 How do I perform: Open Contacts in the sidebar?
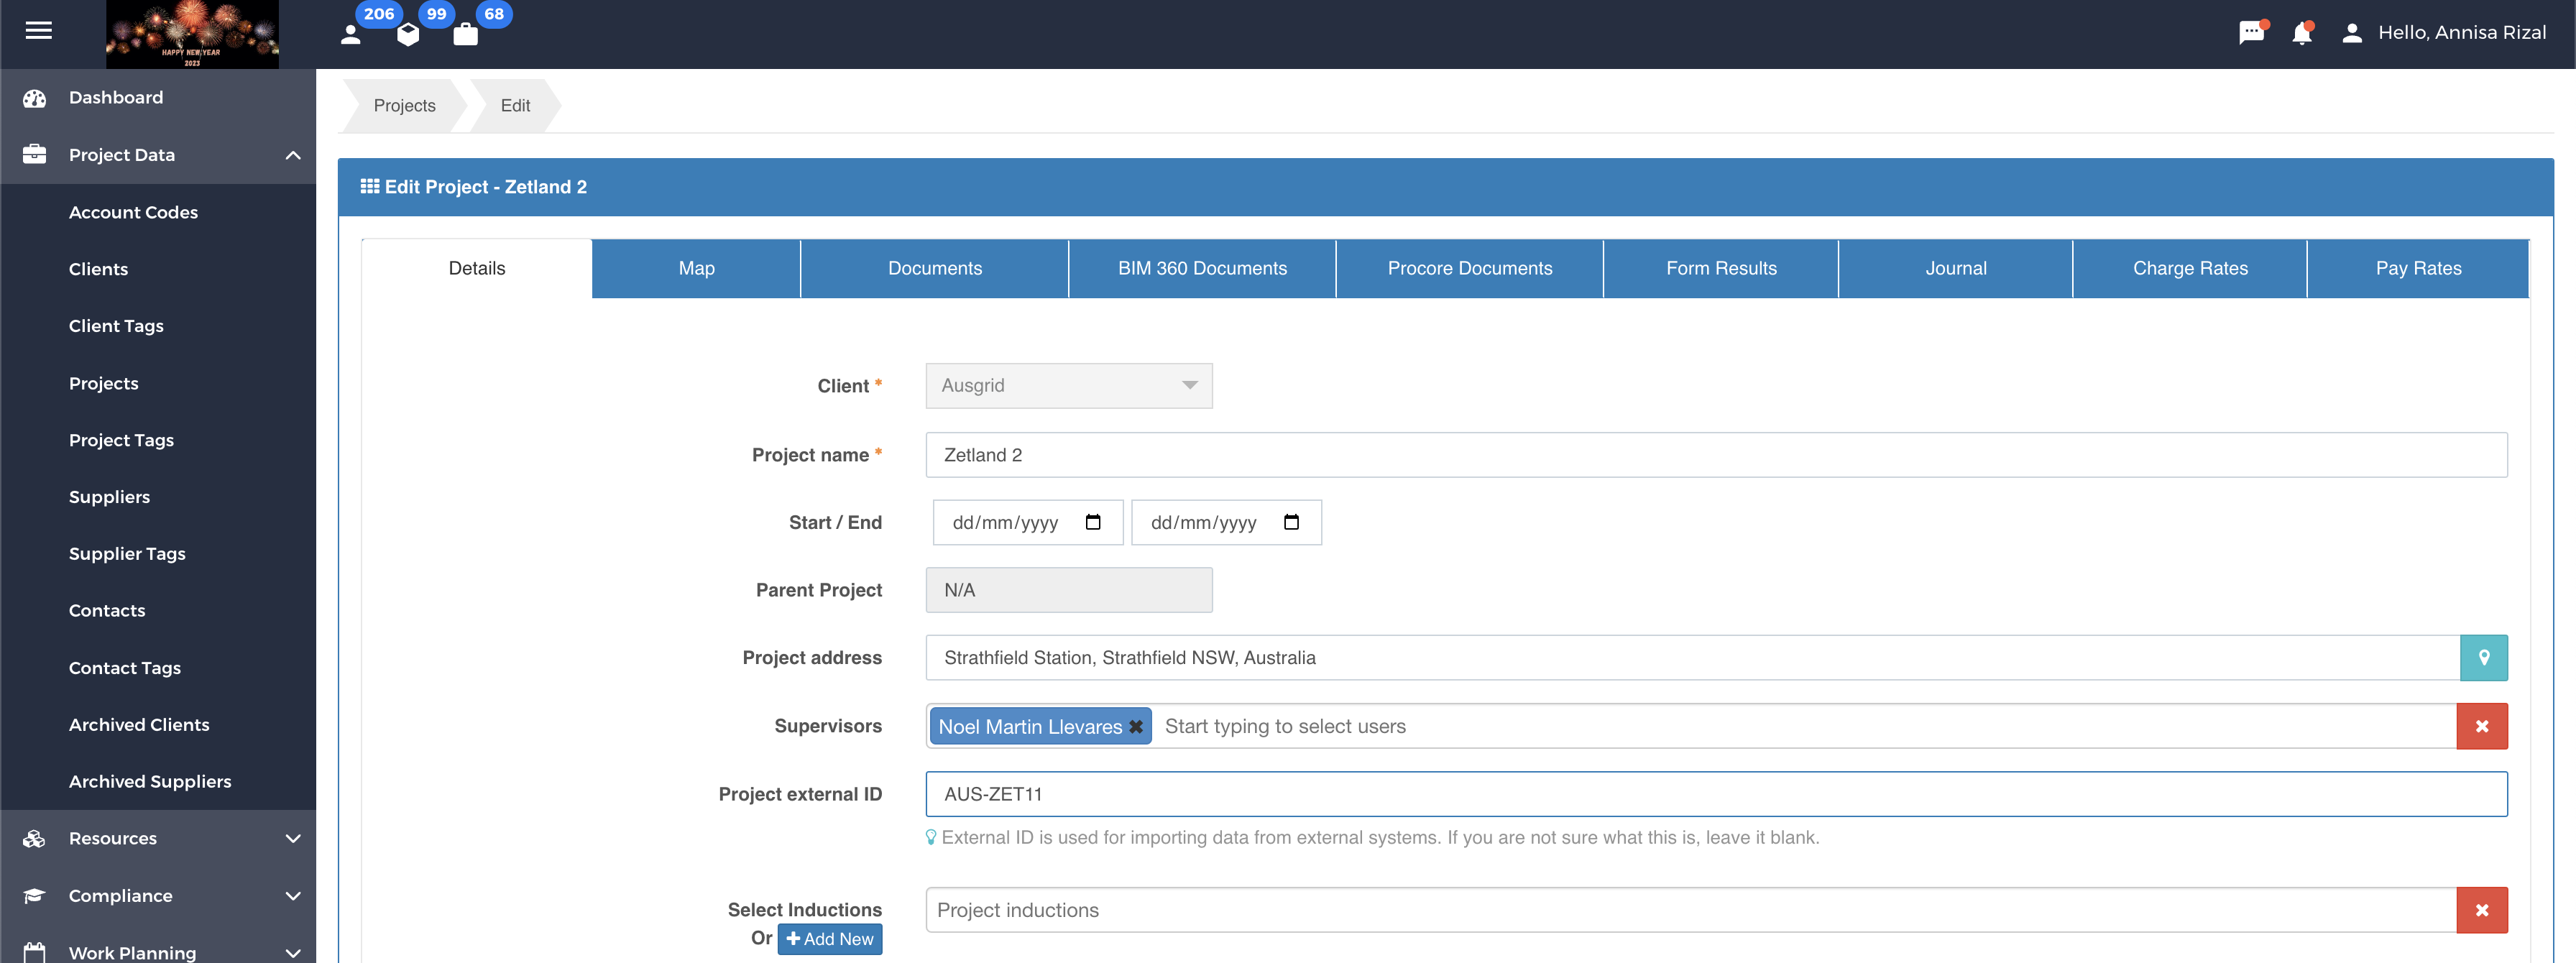[x=107, y=610]
